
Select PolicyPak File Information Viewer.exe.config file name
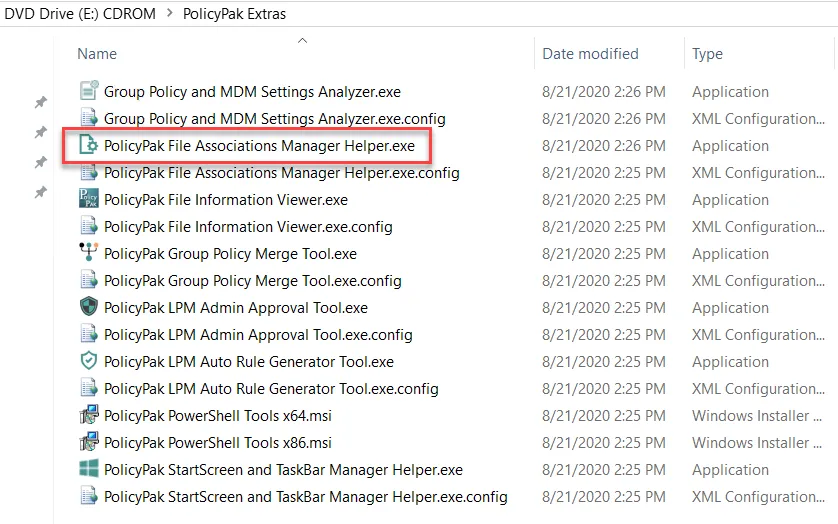[248, 227]
